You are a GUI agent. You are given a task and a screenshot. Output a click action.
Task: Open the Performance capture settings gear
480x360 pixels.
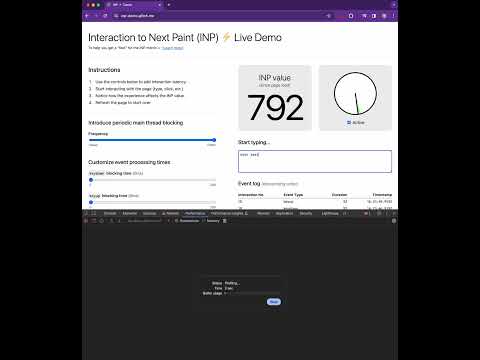(x=394, y=221)
